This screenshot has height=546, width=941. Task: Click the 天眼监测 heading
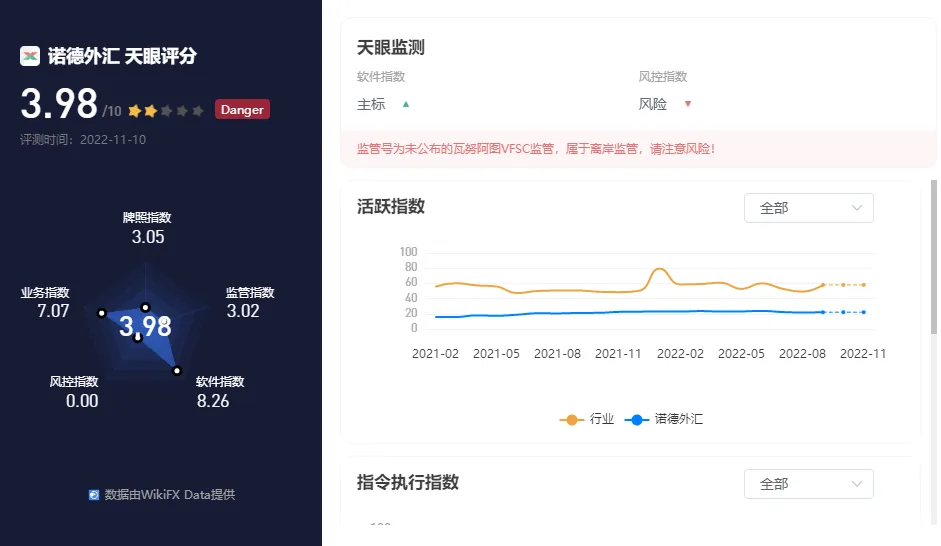tap(391, 47)
